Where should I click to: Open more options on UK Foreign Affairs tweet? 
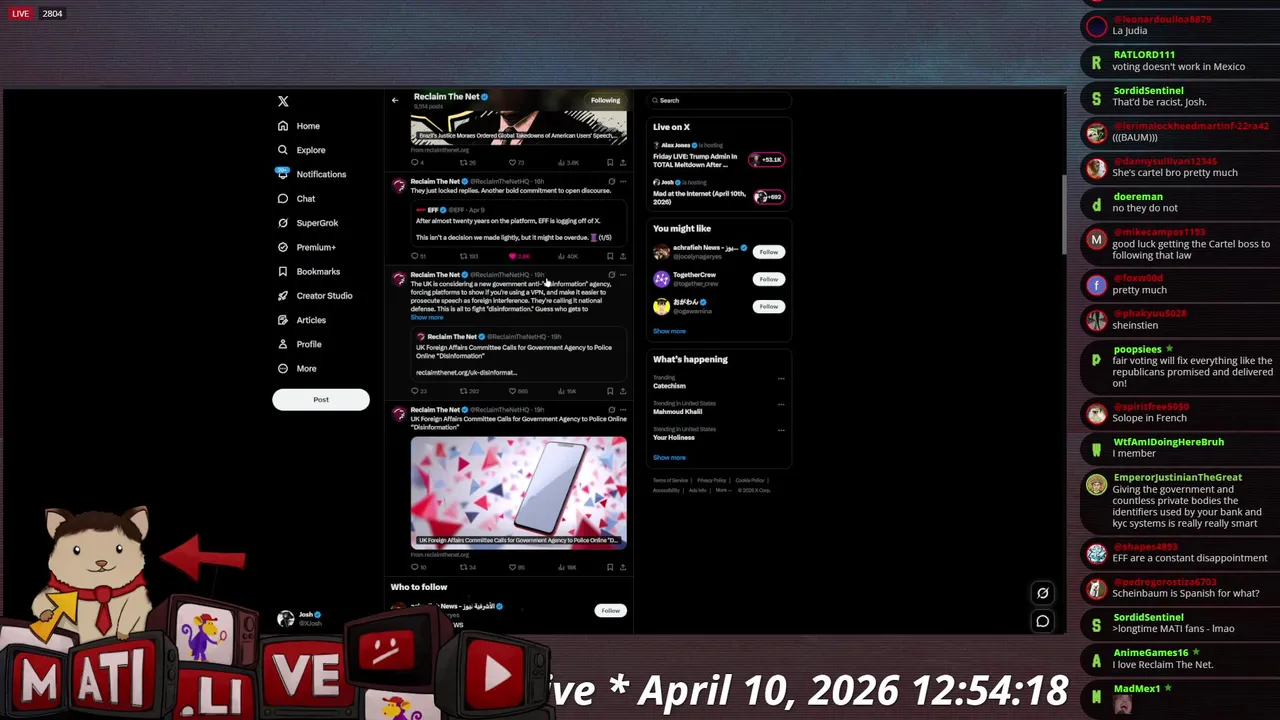point(622,410)
